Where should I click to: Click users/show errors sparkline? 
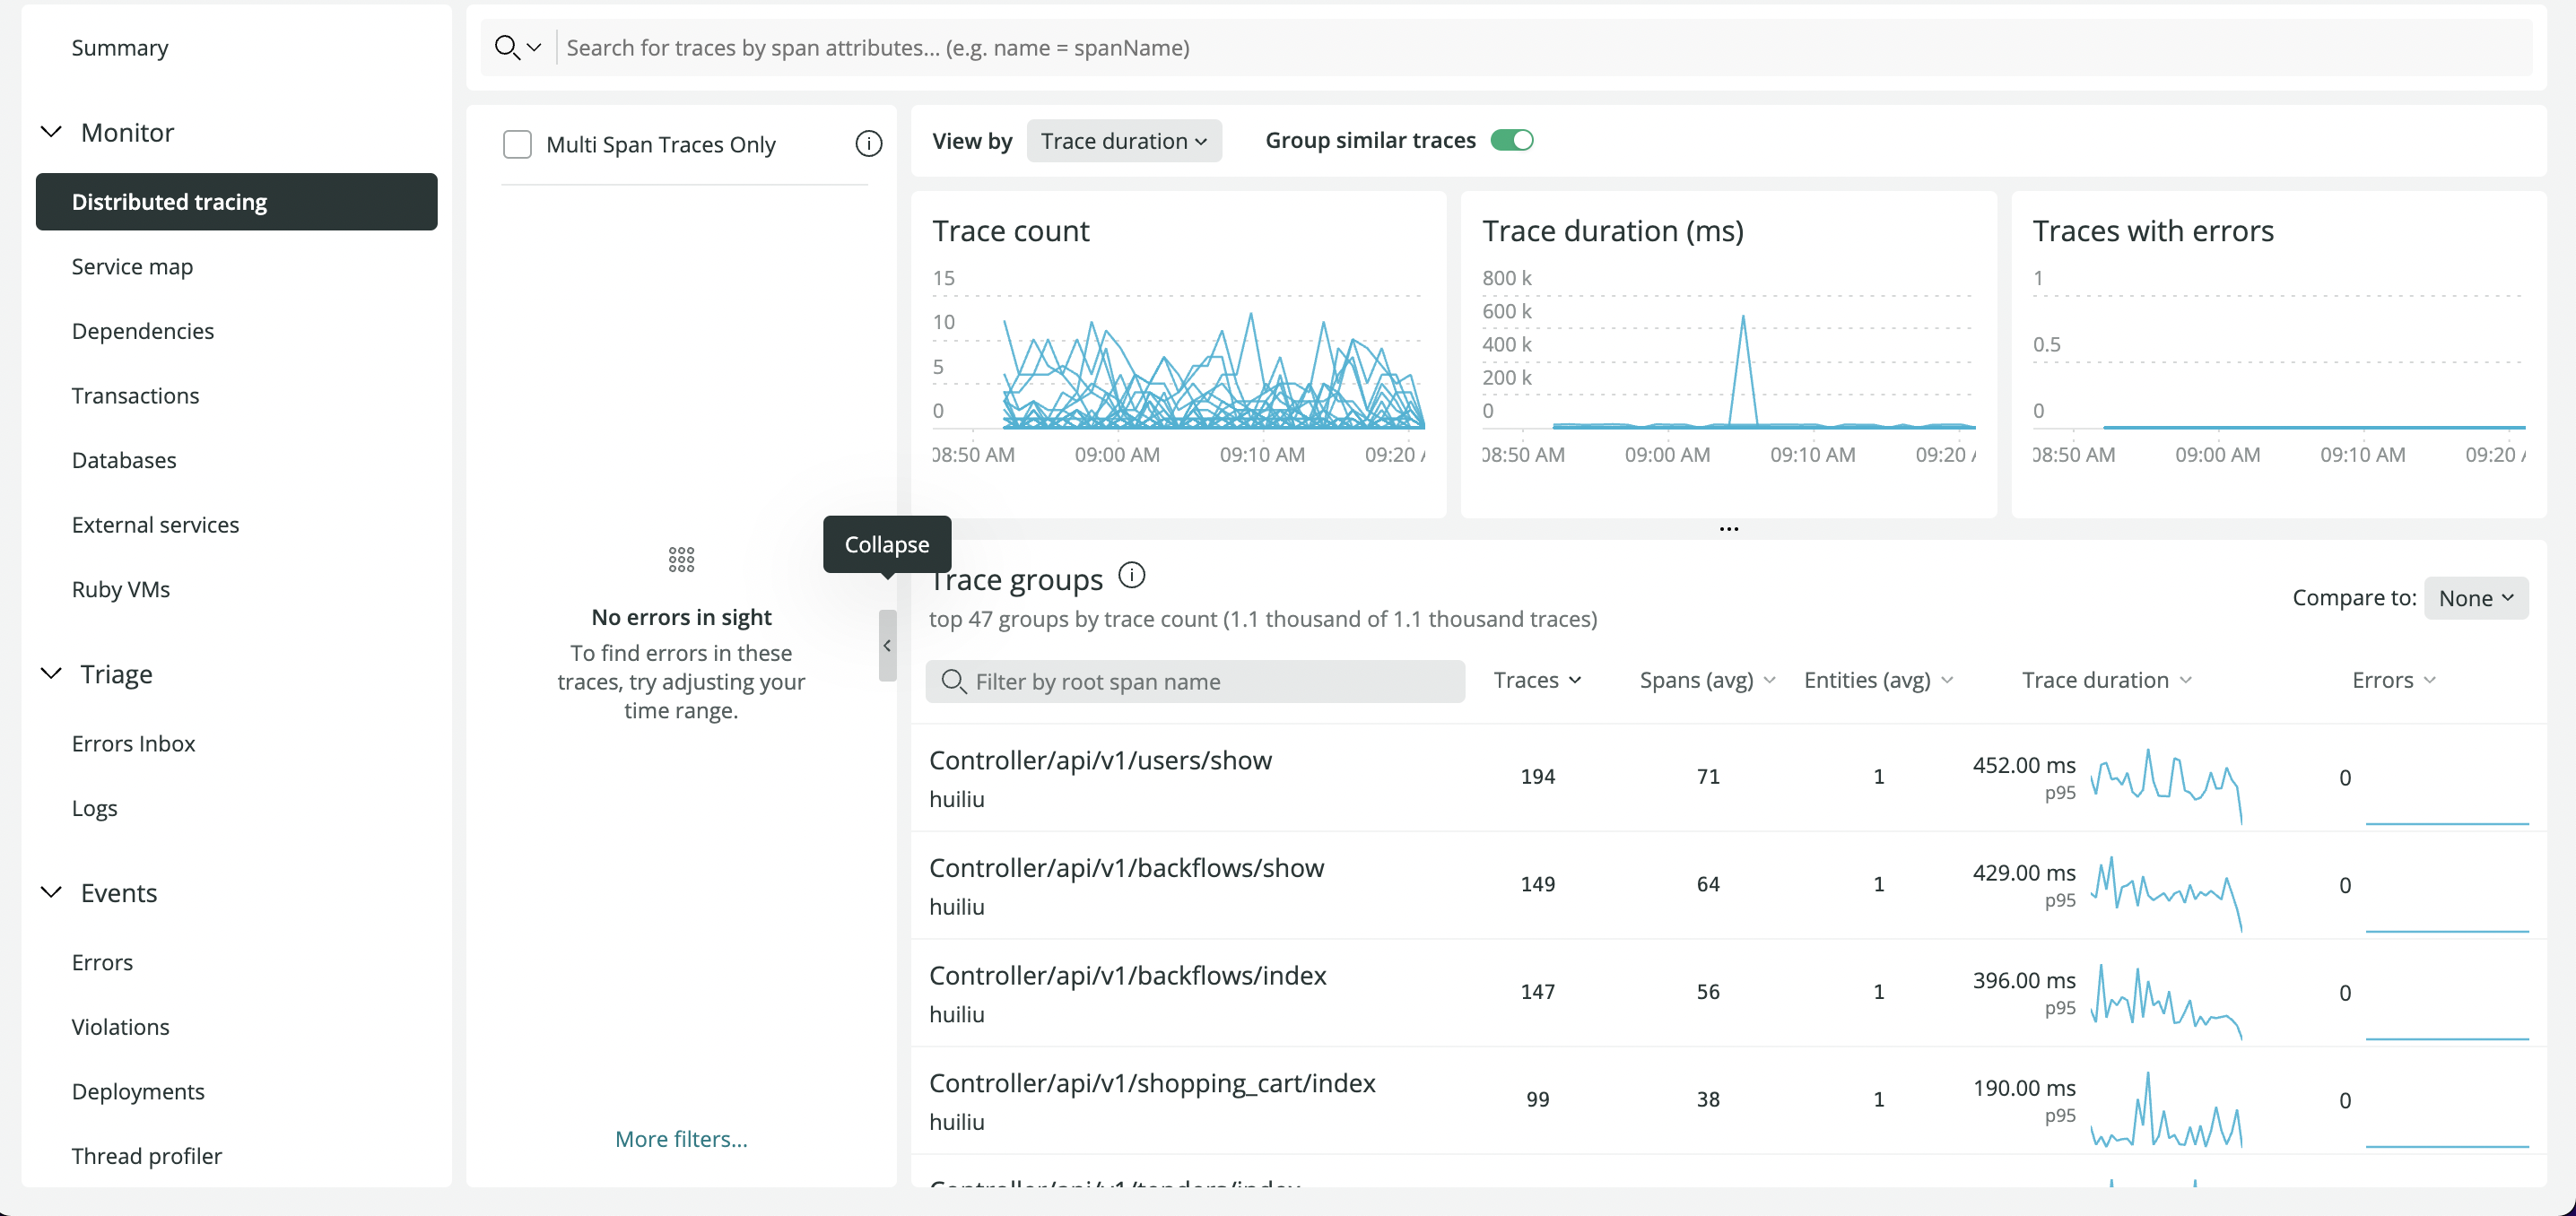(2447, 822)
